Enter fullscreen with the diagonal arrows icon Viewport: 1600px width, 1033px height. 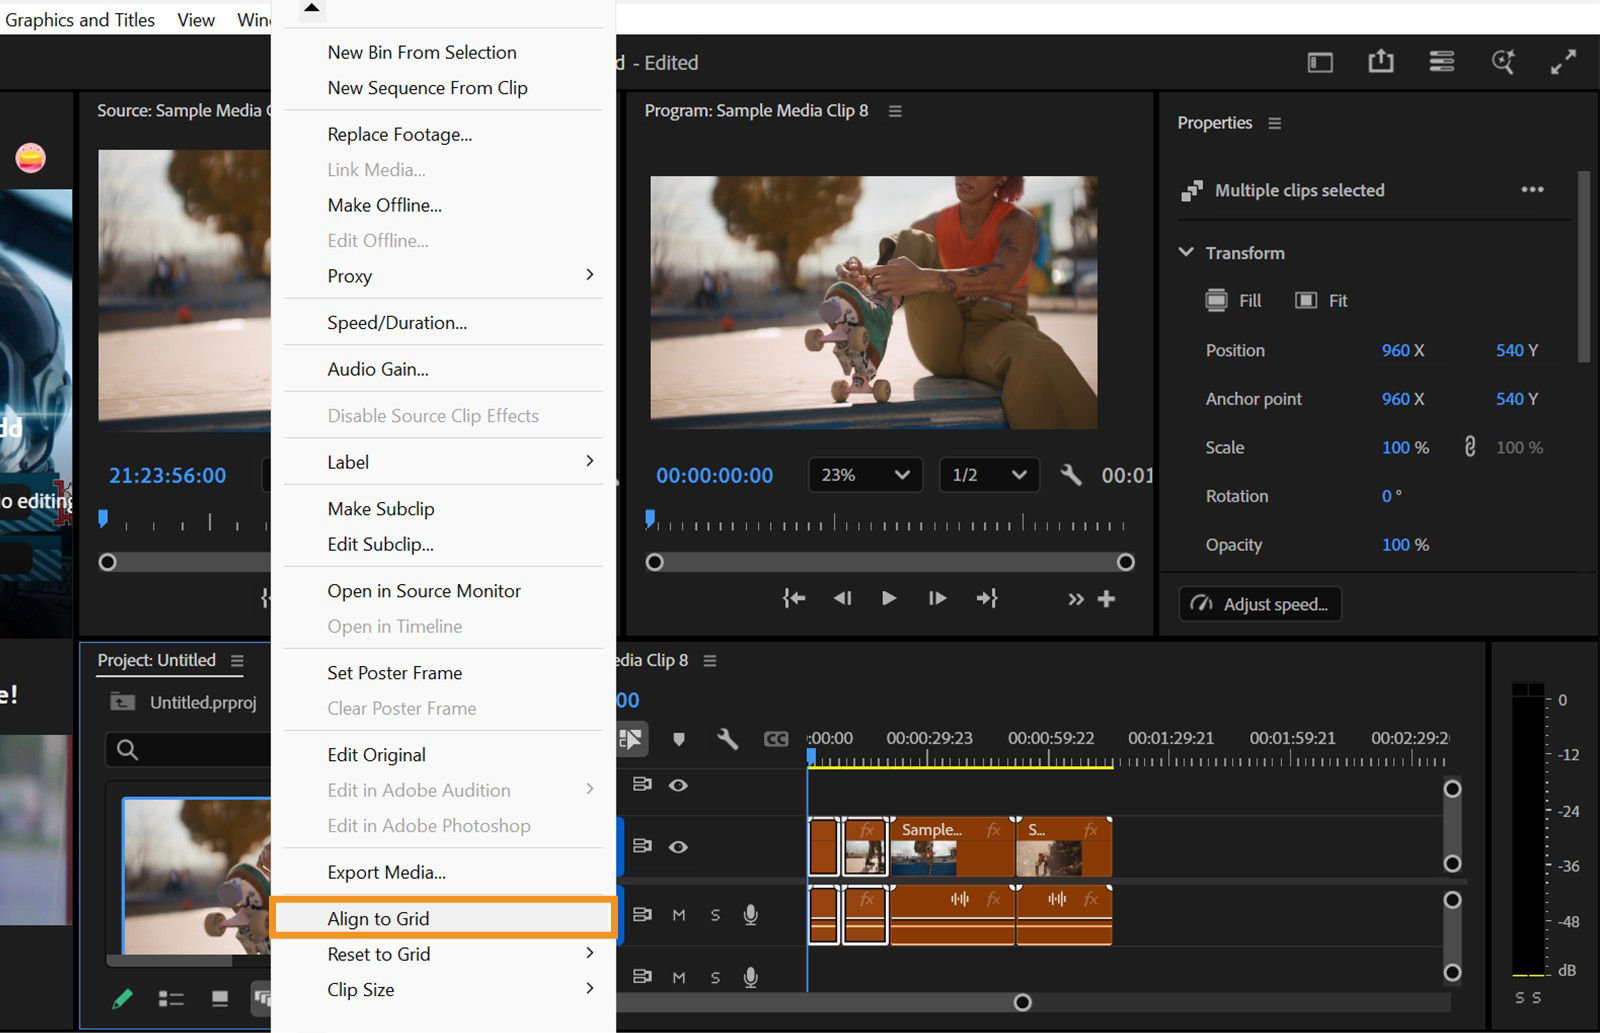1564,61
